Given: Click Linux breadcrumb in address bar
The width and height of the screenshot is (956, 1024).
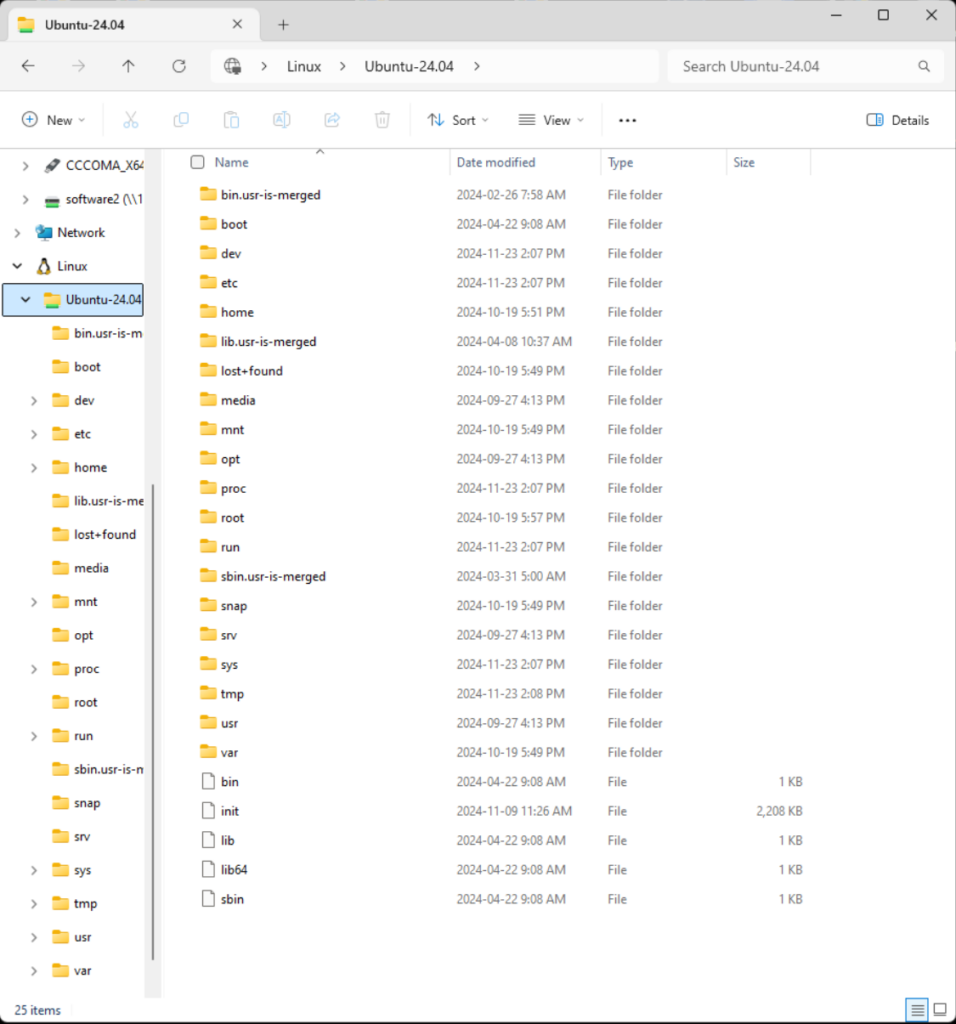Looking at the screenshot, I should pos(304,66).
